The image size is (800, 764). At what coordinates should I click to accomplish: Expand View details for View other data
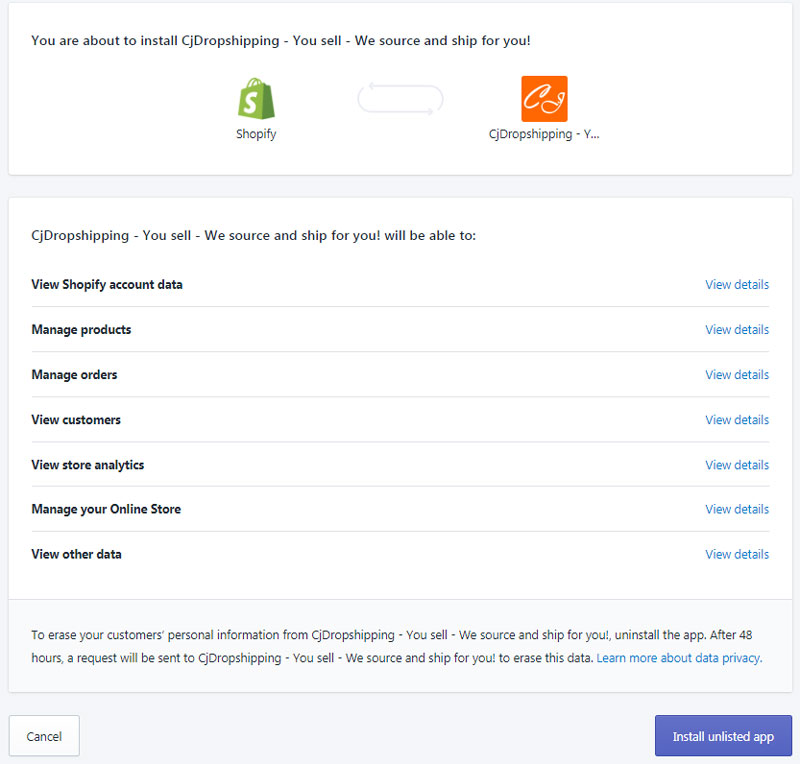coord(737,554)
